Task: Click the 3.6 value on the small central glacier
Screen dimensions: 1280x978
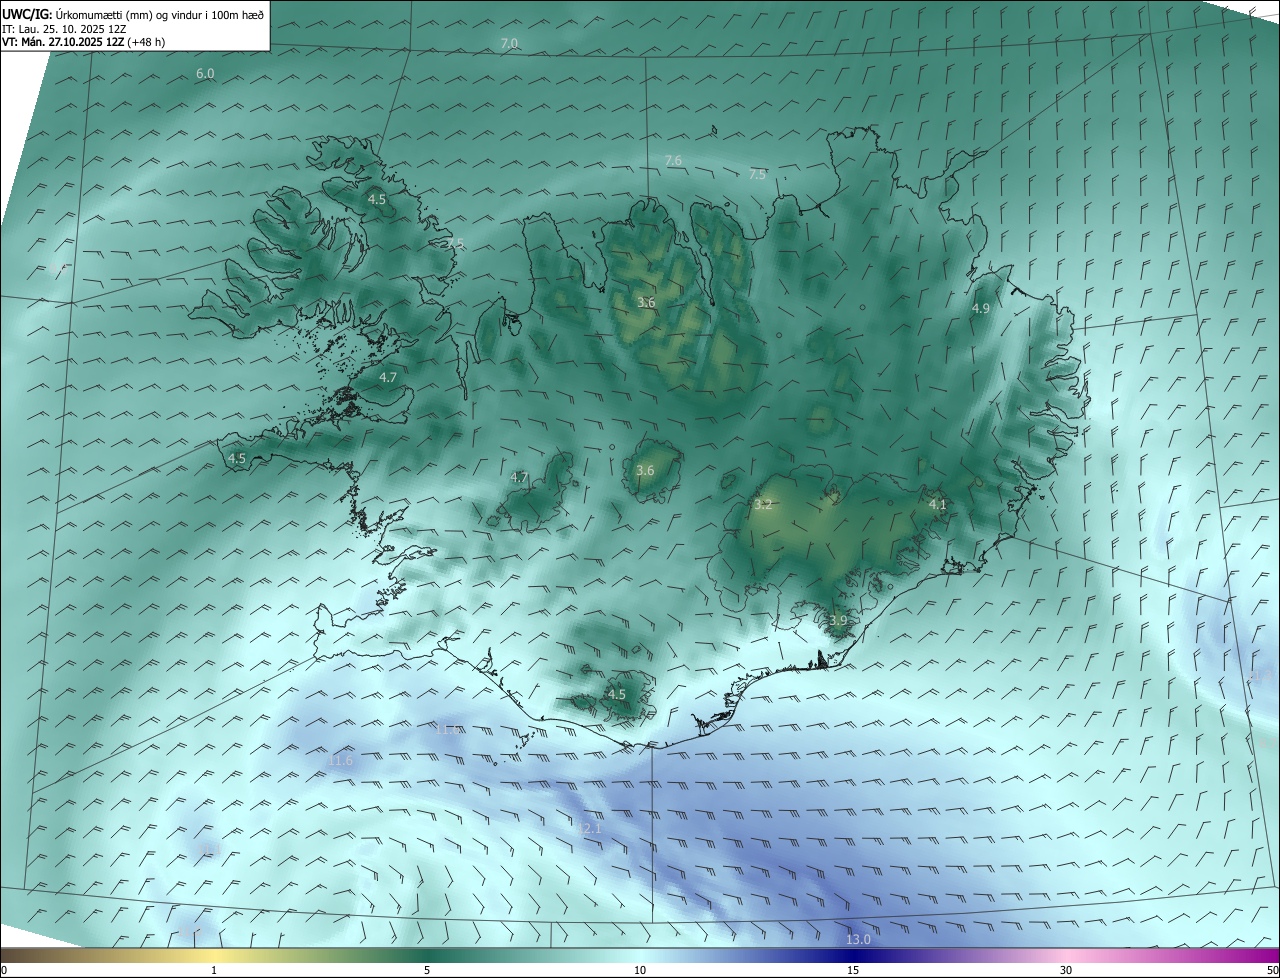Action: 645,471
